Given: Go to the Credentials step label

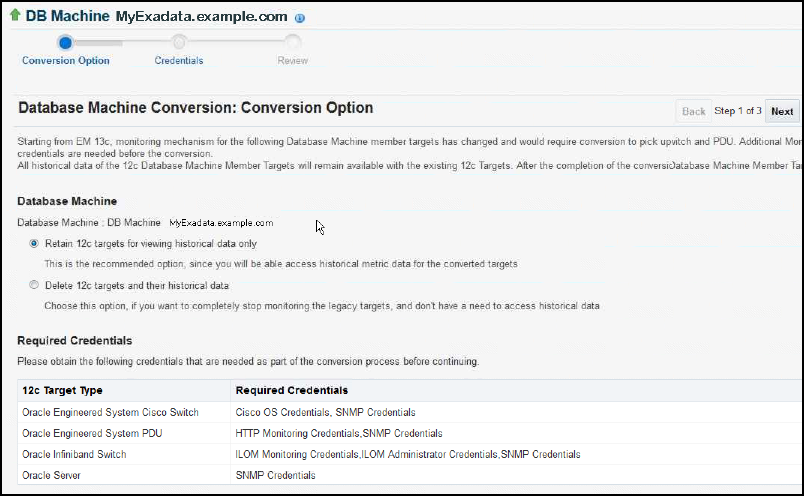Looking at the screenshot, I should click(179, 60).
